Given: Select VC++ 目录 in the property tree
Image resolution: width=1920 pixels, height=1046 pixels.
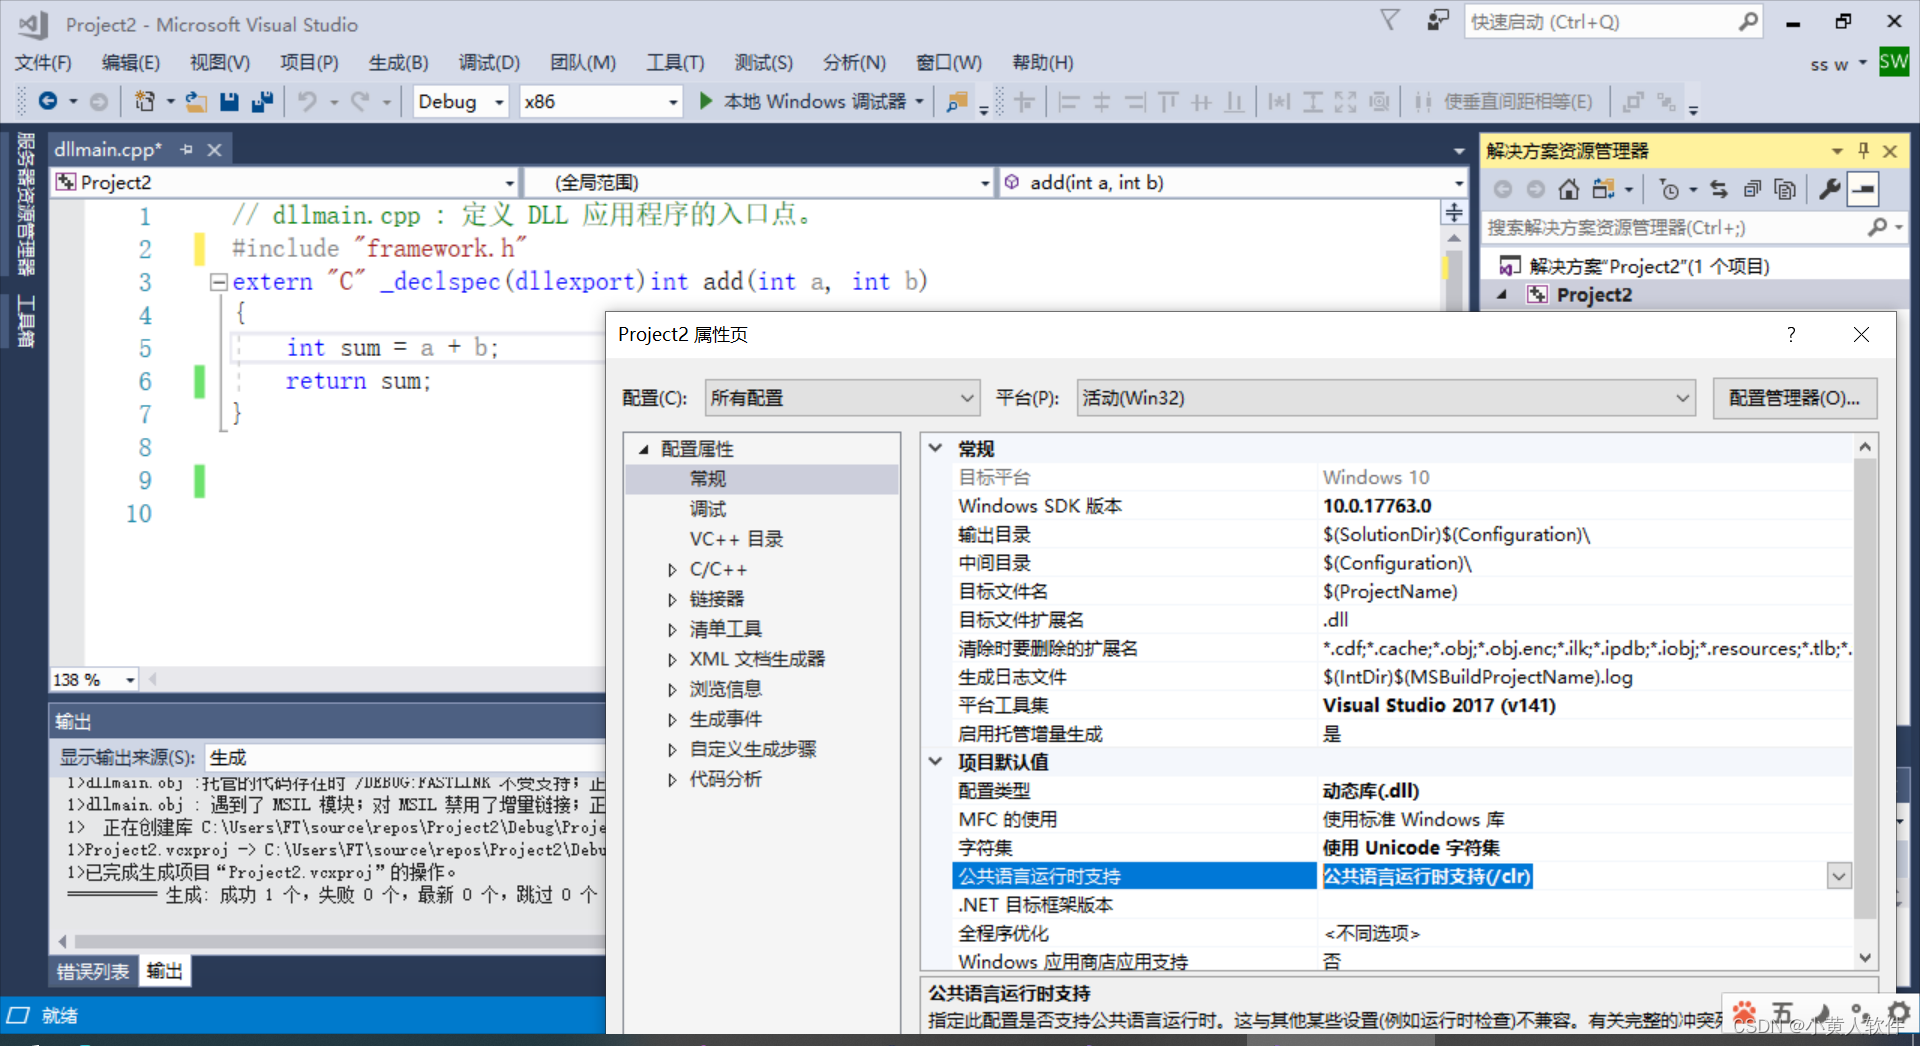Looking at the screenshot, I should point(736,539).
